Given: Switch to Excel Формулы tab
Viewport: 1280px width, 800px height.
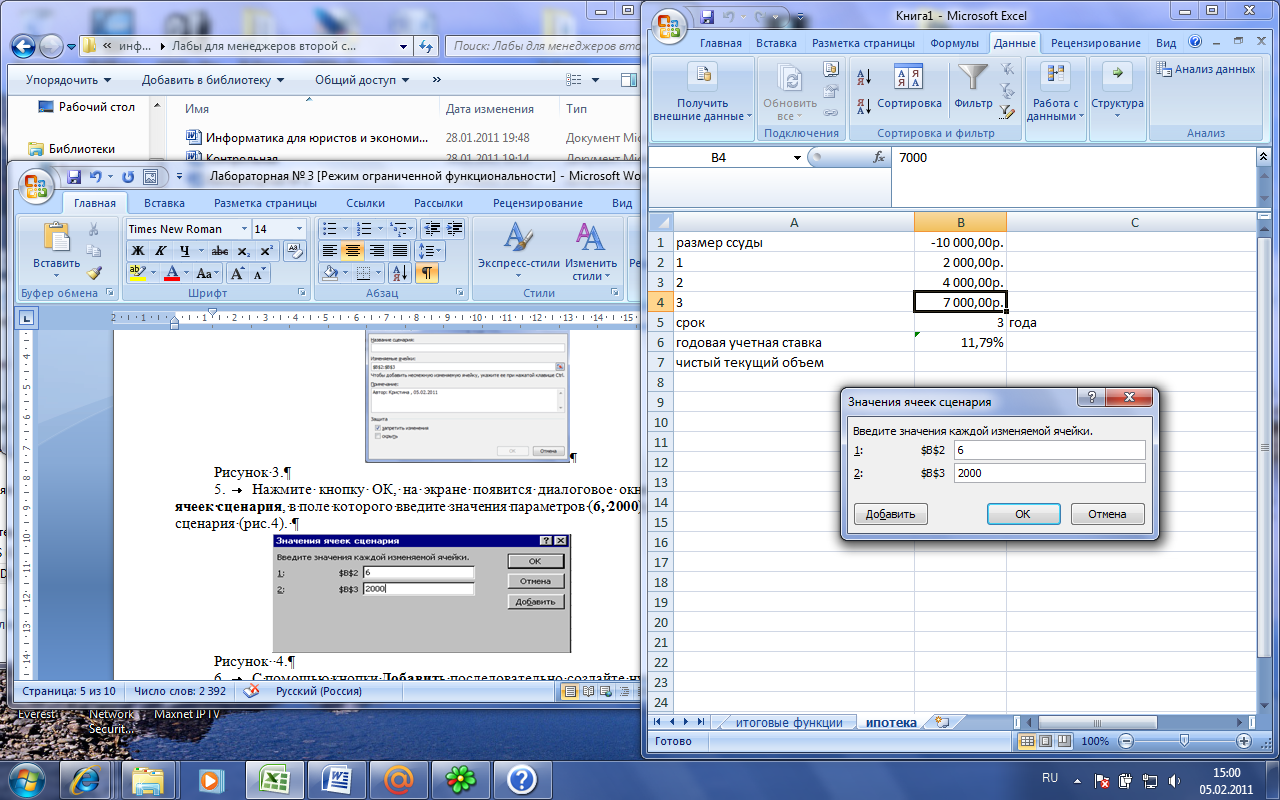Looking at the screenshot, I should pos(954,43).
